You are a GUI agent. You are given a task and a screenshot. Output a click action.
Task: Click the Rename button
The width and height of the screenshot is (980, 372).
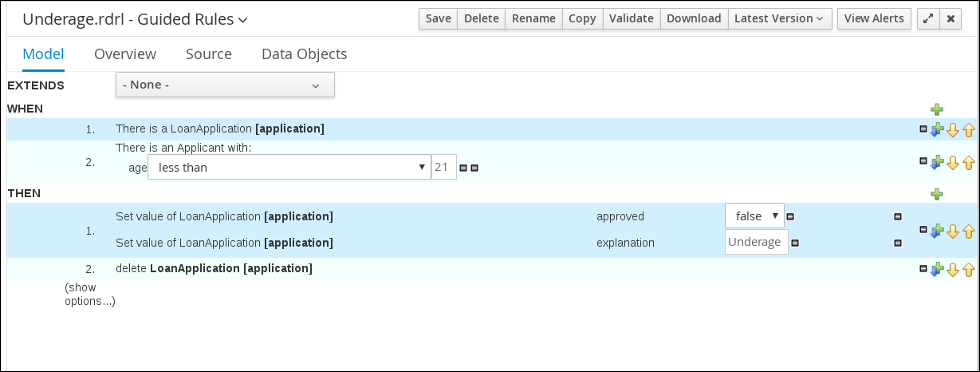534,19
